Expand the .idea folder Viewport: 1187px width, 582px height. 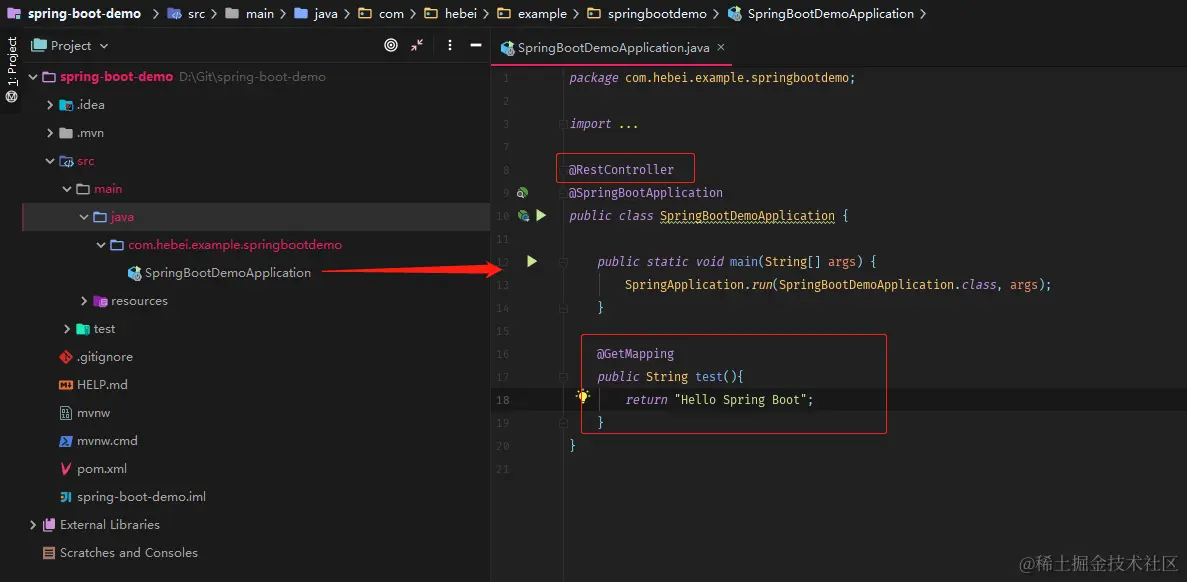coord(50,105)
